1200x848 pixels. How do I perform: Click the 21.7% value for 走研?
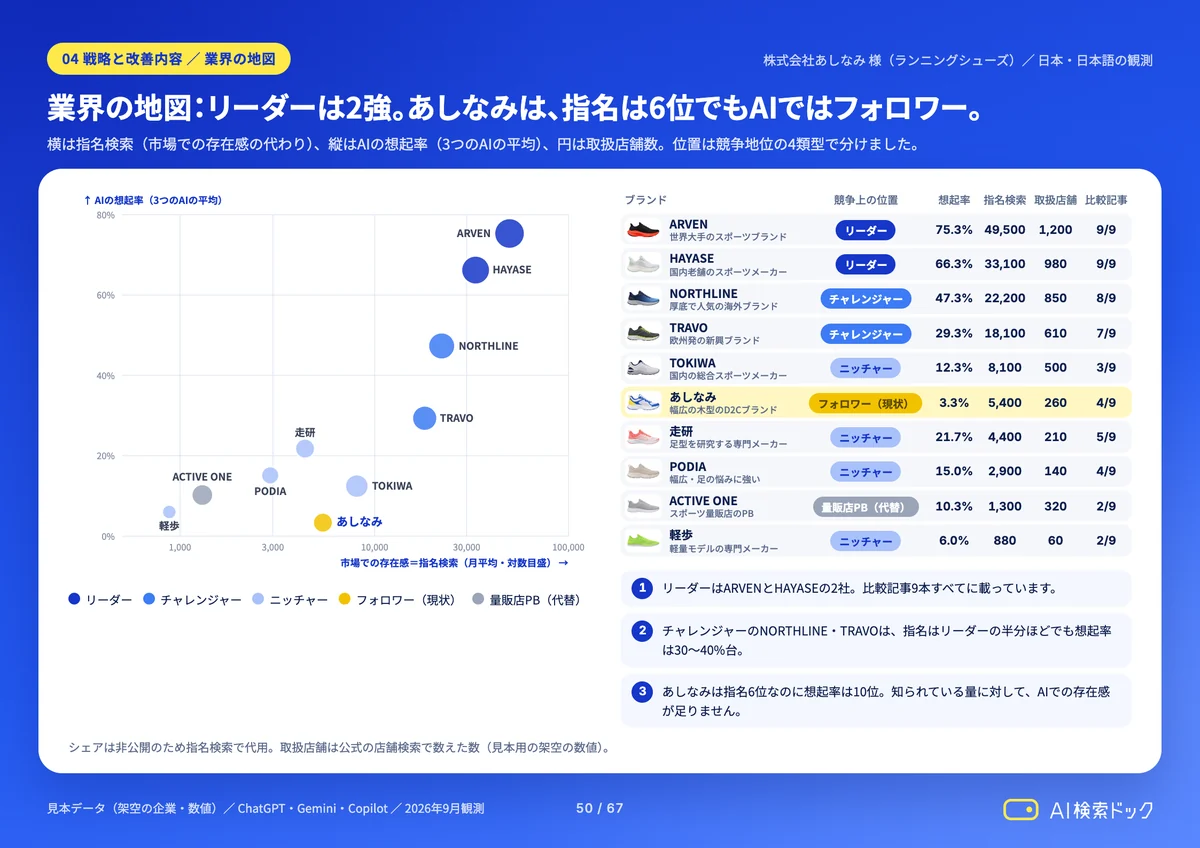954,436
